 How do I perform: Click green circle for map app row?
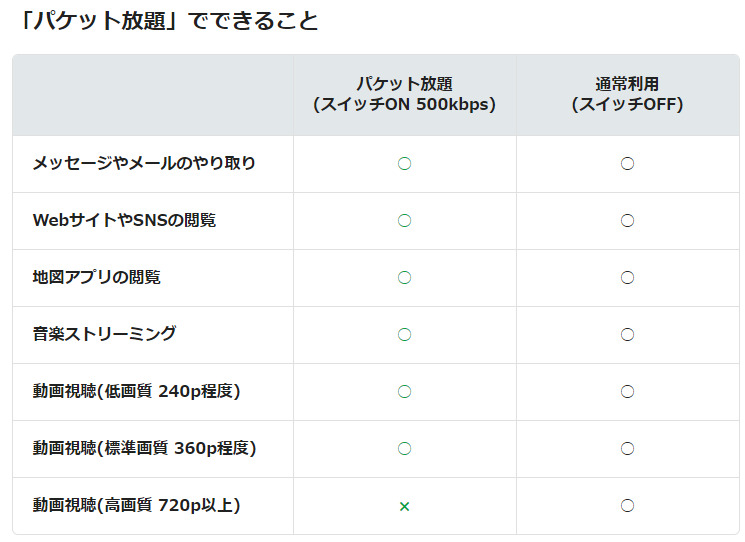(x=404, y=277)
